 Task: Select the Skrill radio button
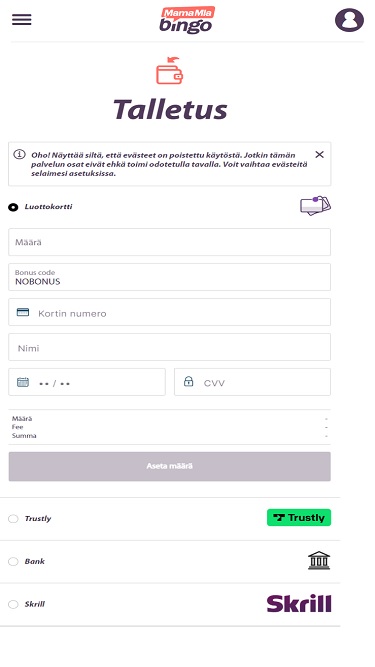[x=13, y=604]
